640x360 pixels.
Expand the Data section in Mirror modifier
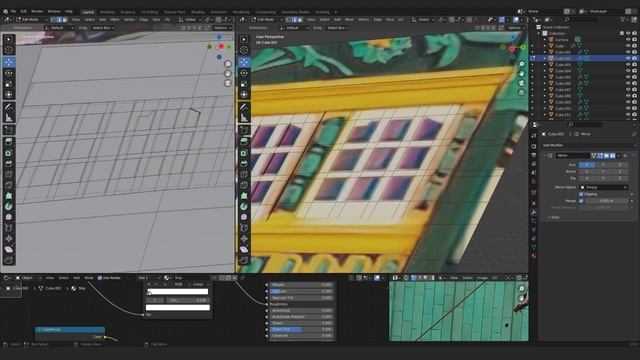coord(553,218)
